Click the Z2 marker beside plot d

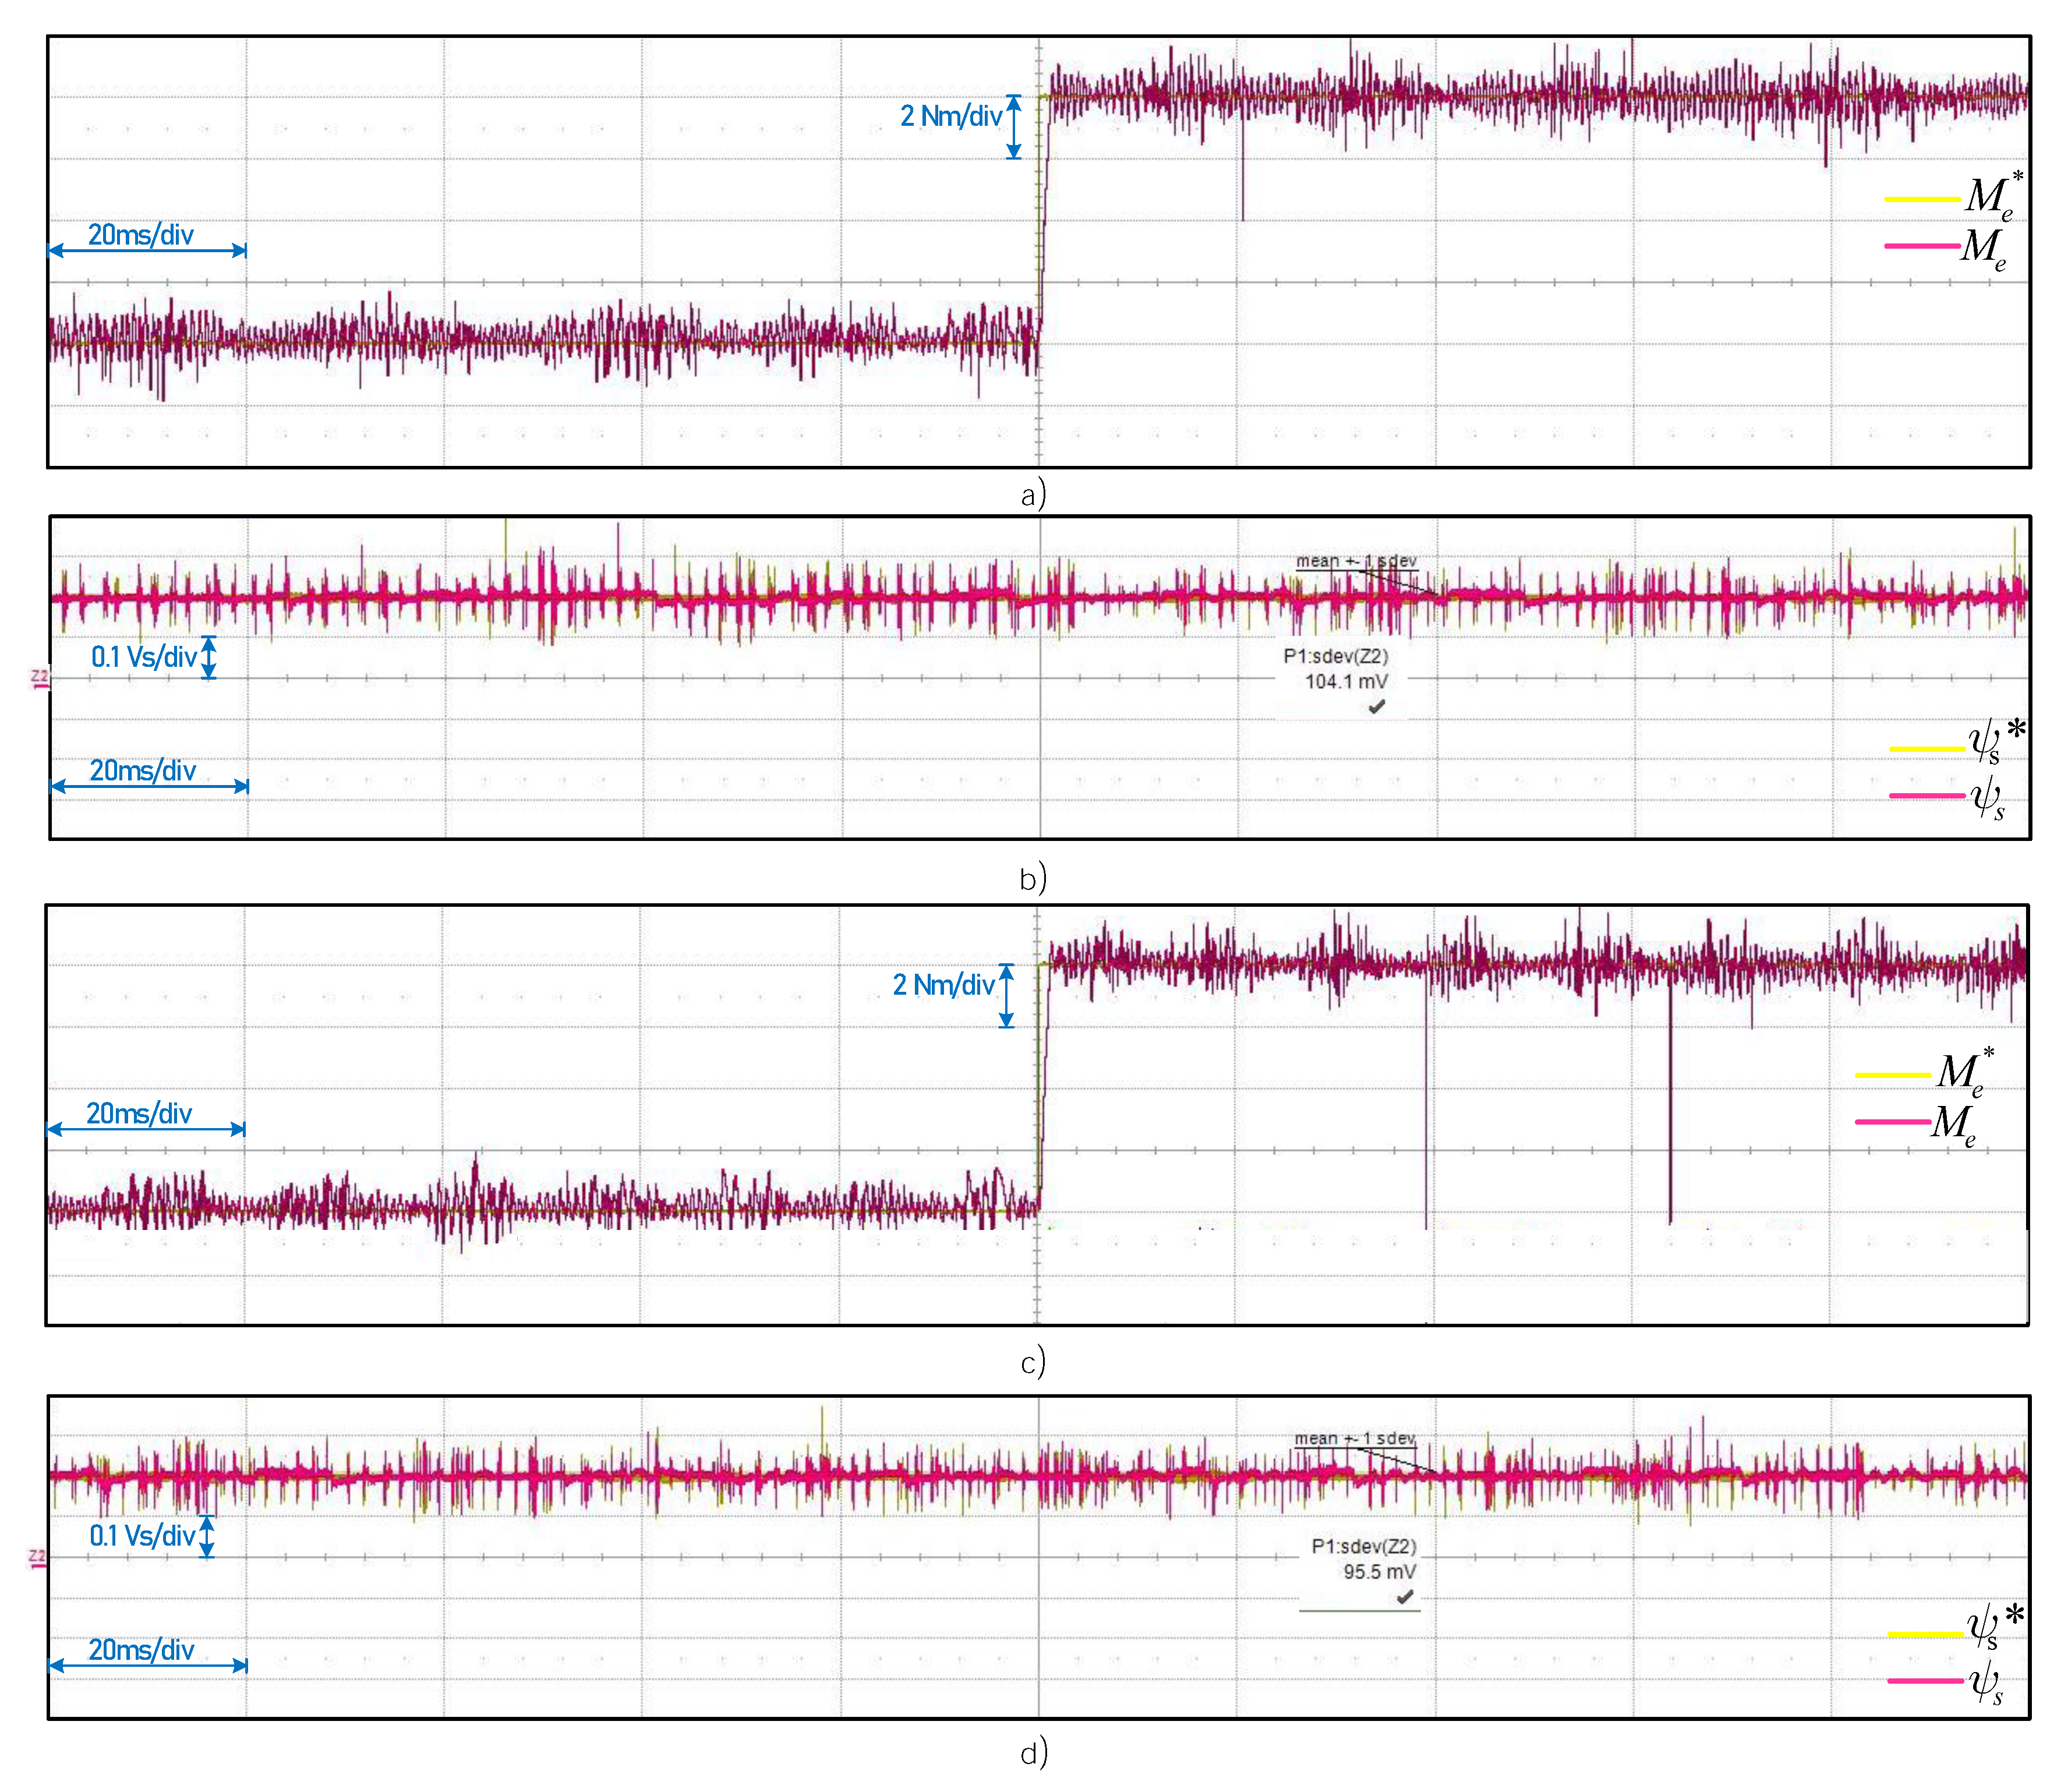tap(37, 1558)
